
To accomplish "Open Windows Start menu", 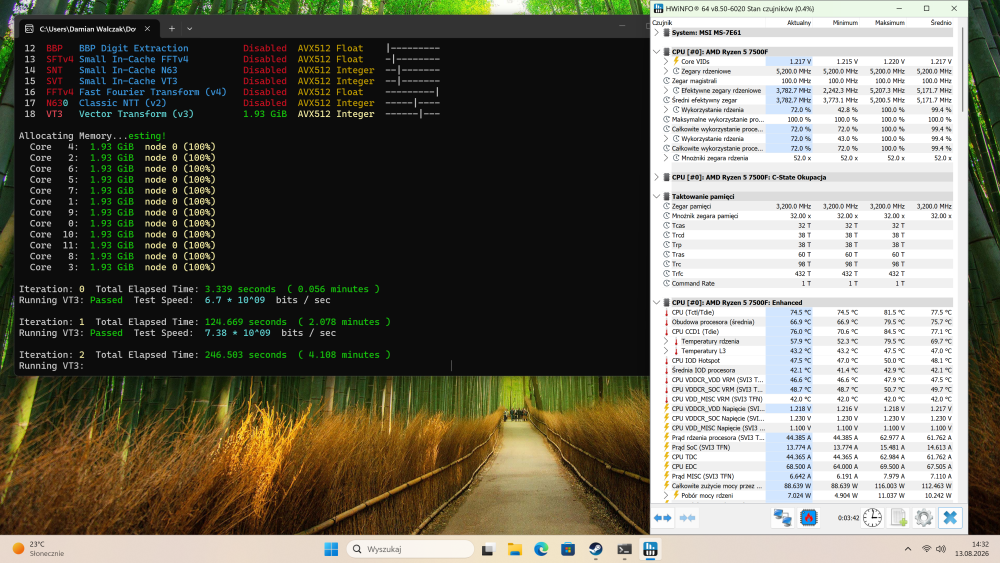I will tap(331, 549).
